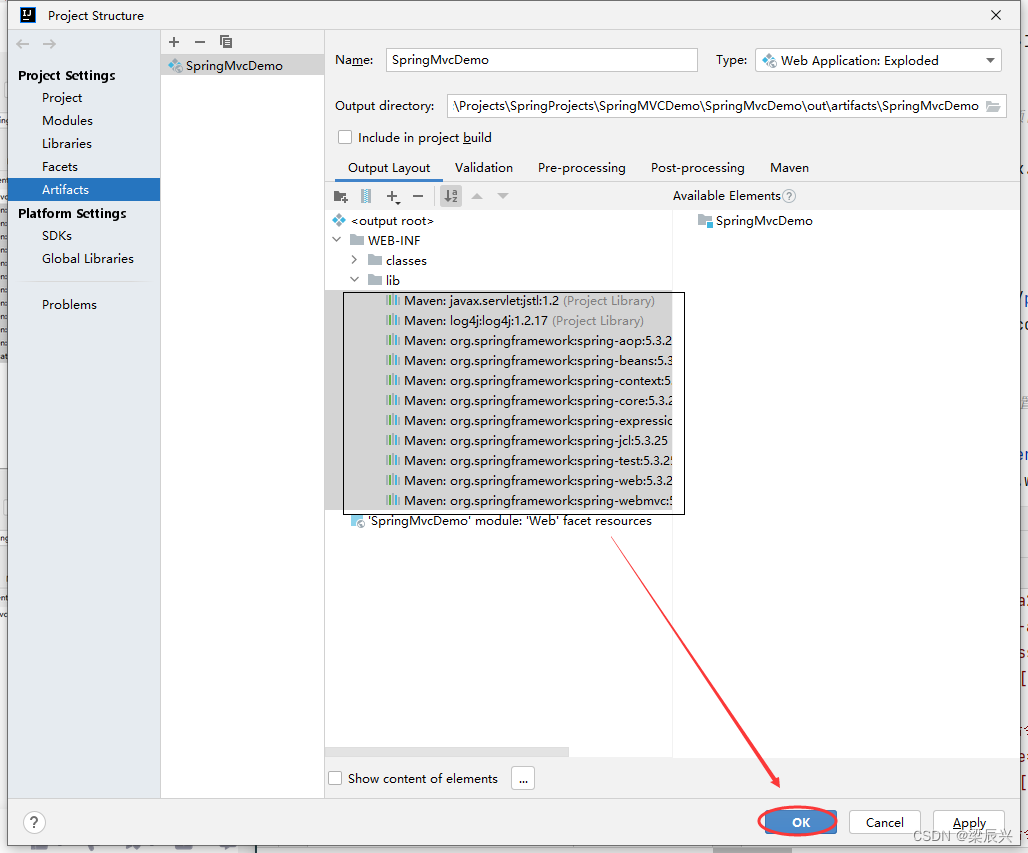Remove element with layout toolbar minus

pyautogui.click(x=418, y=196)
